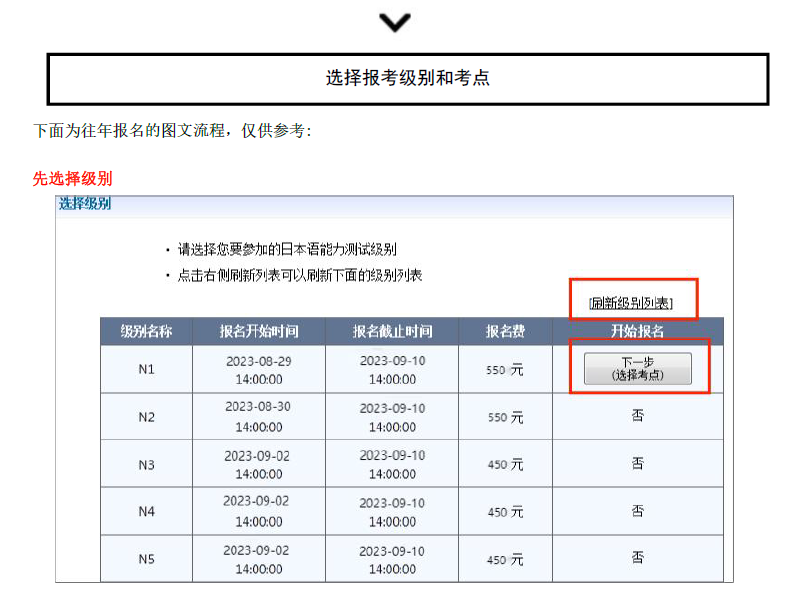Click the 报名开始时间 column header

pos(259,331)
